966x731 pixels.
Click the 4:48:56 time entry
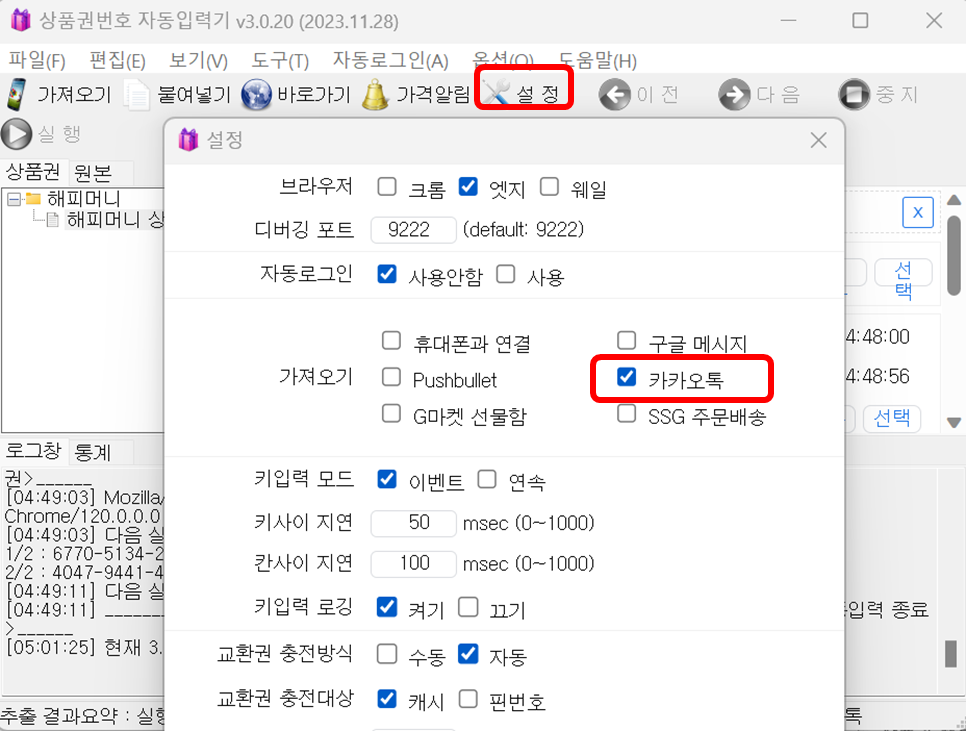[x=878, y=376]
